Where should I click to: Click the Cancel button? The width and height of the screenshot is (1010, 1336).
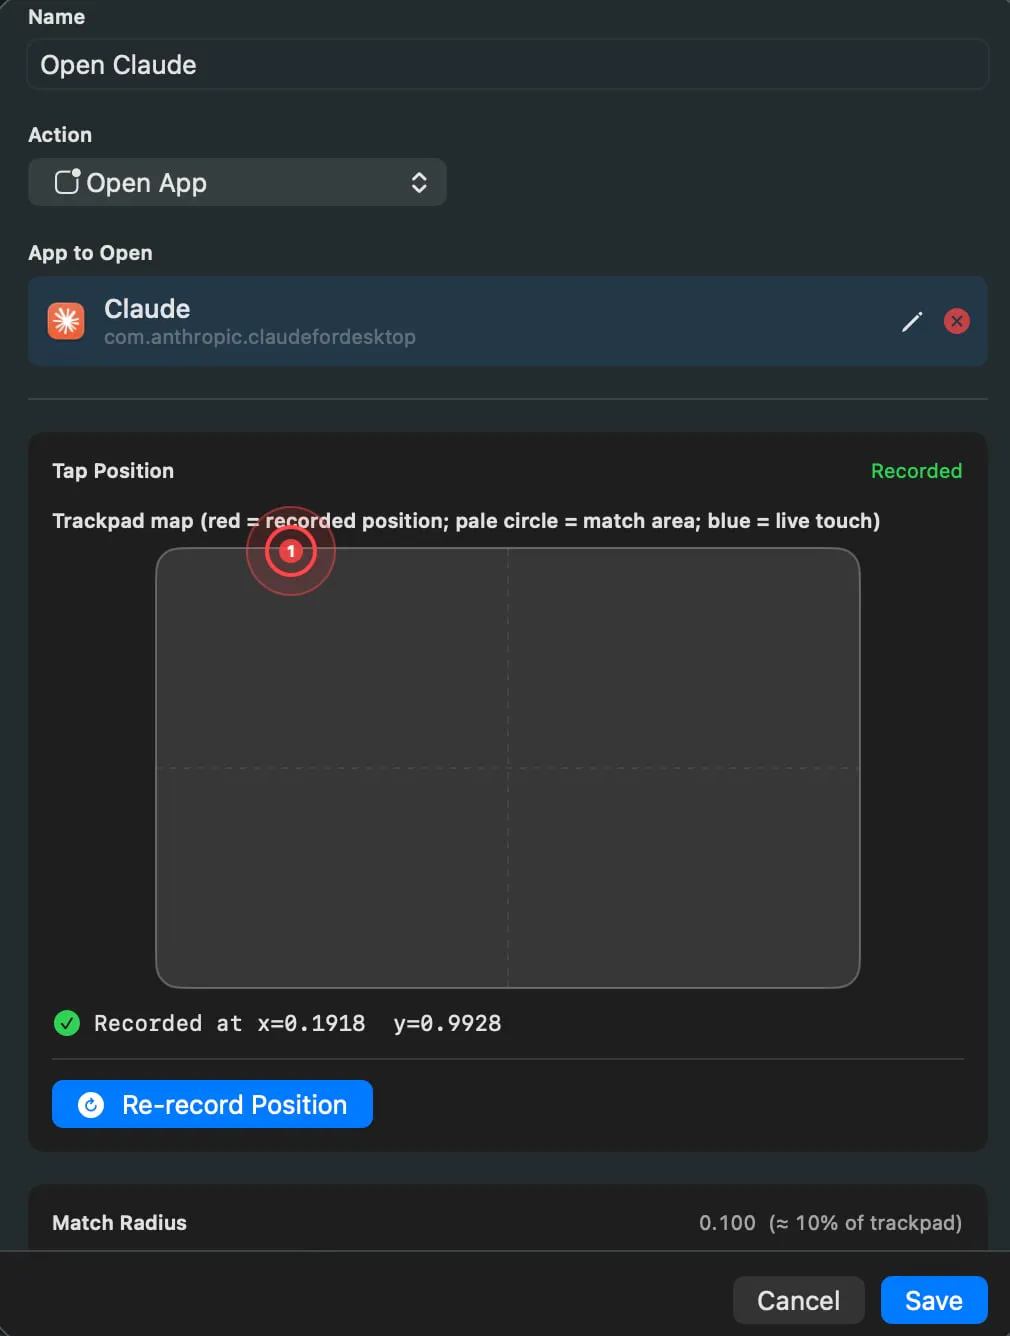point(798,1300)
